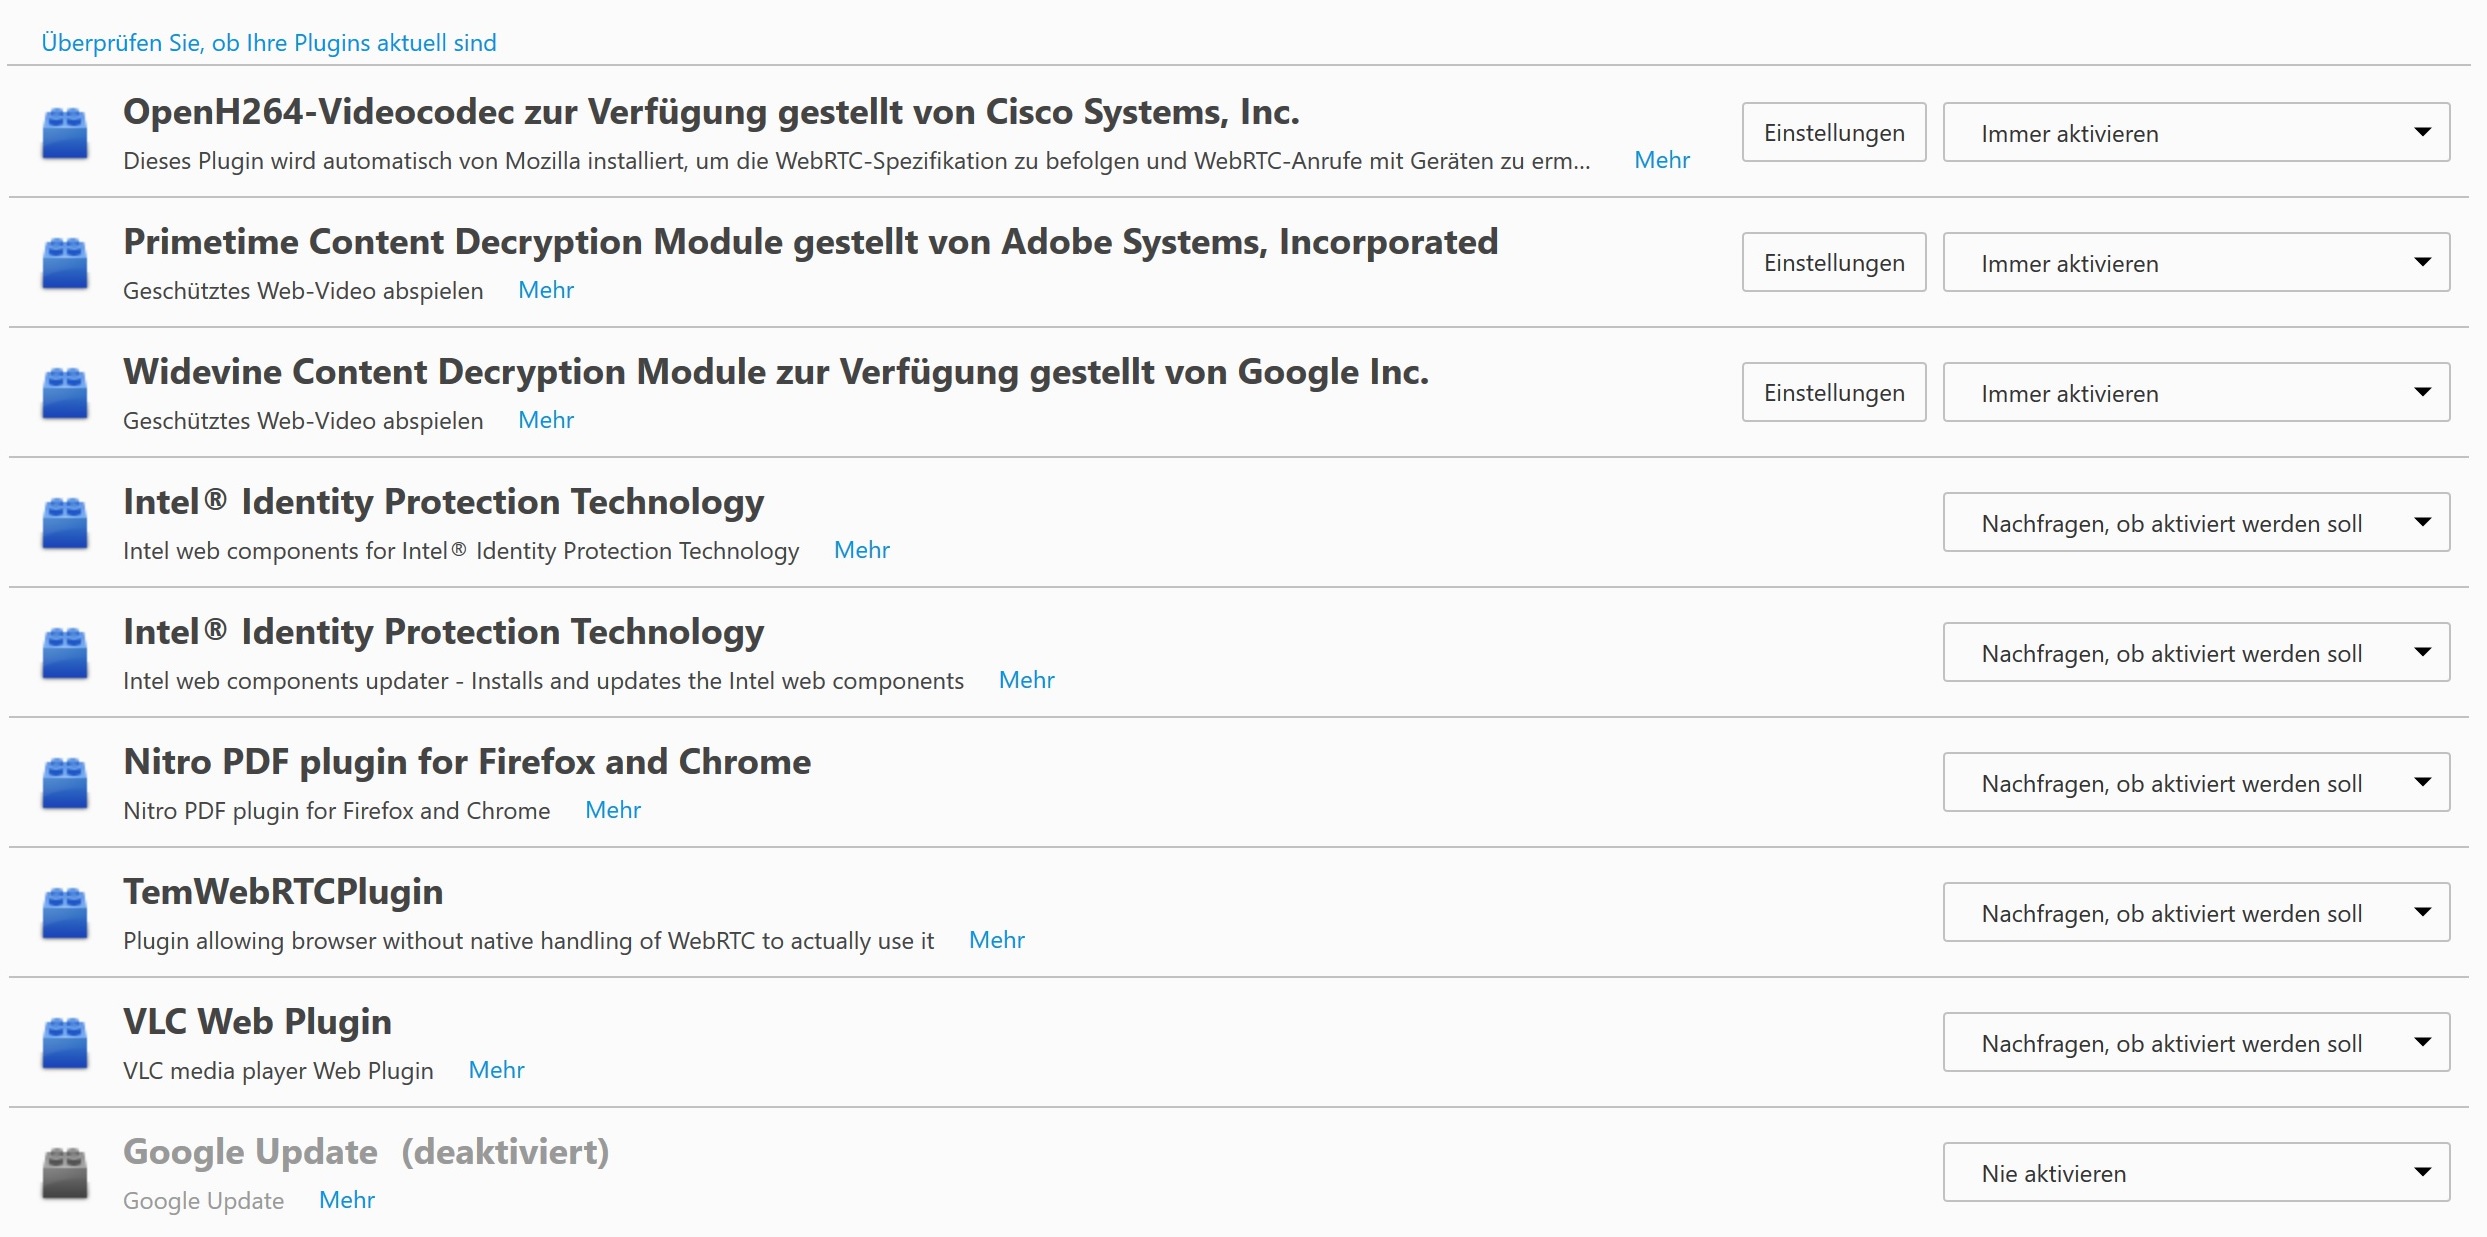The width and height of the screenshot is (2487, 1237).
Task: Open the VLC Web Plugin activation dropdown
Action: [x=2195, y=1043]
